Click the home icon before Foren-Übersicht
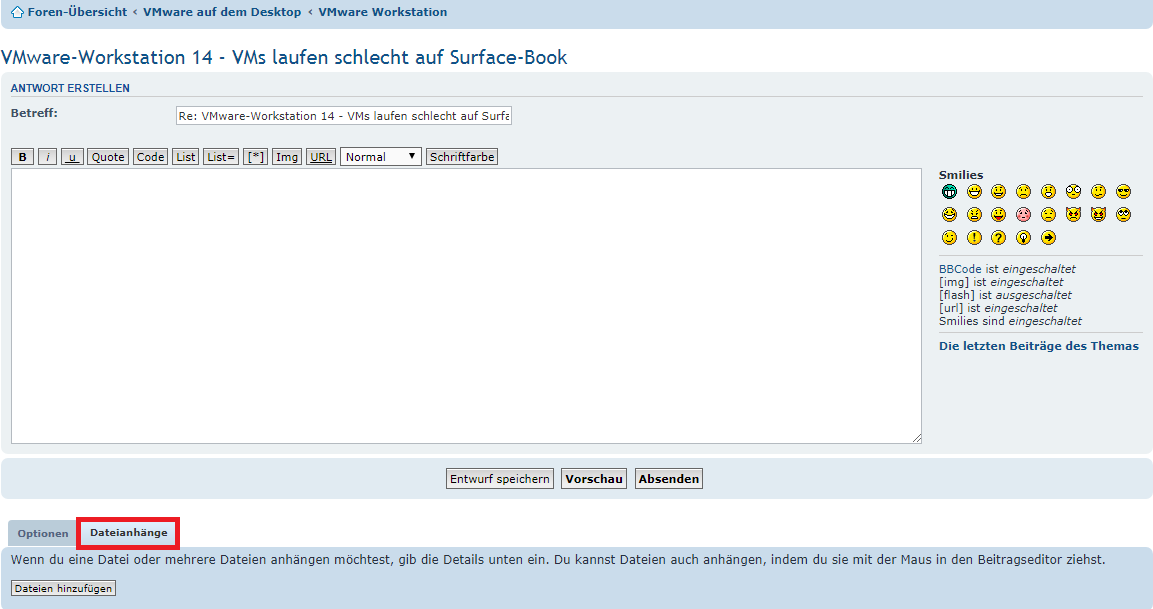1153x609 pixels. pyautogui.click(x=17, y=12)
